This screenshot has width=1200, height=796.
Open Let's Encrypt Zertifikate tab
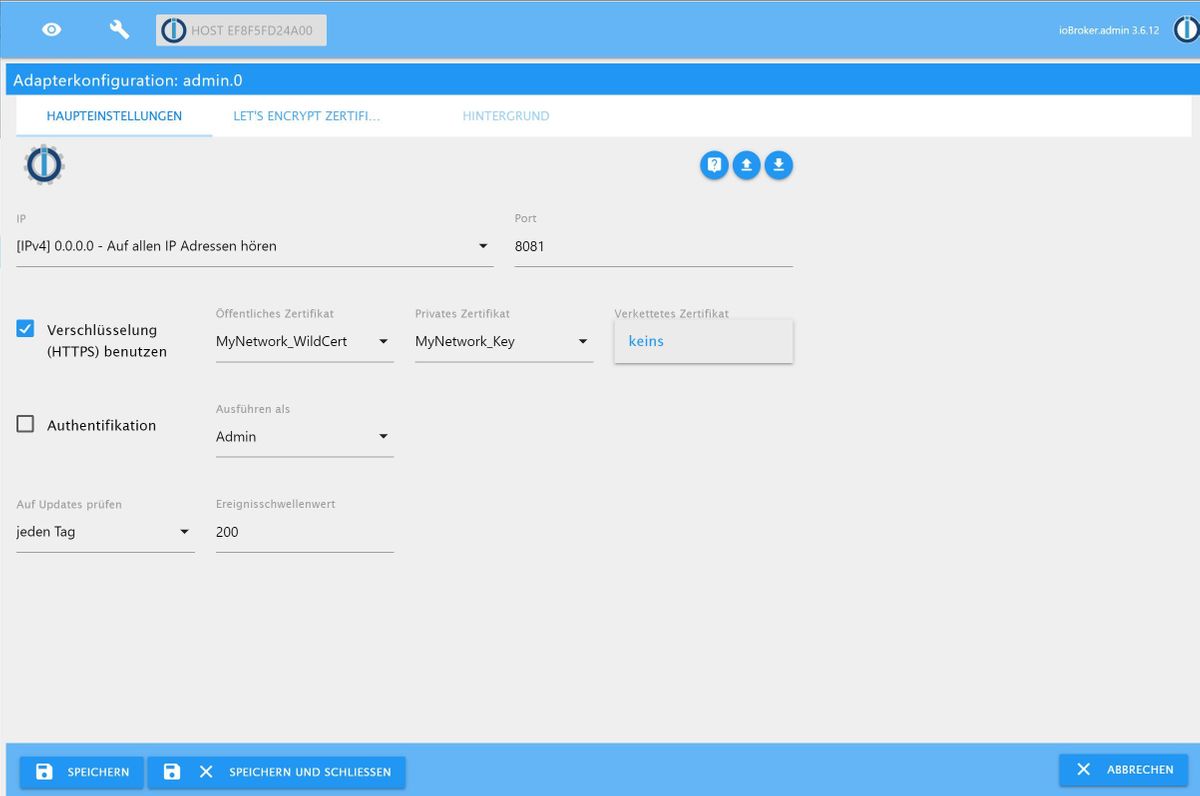point(307,116)
